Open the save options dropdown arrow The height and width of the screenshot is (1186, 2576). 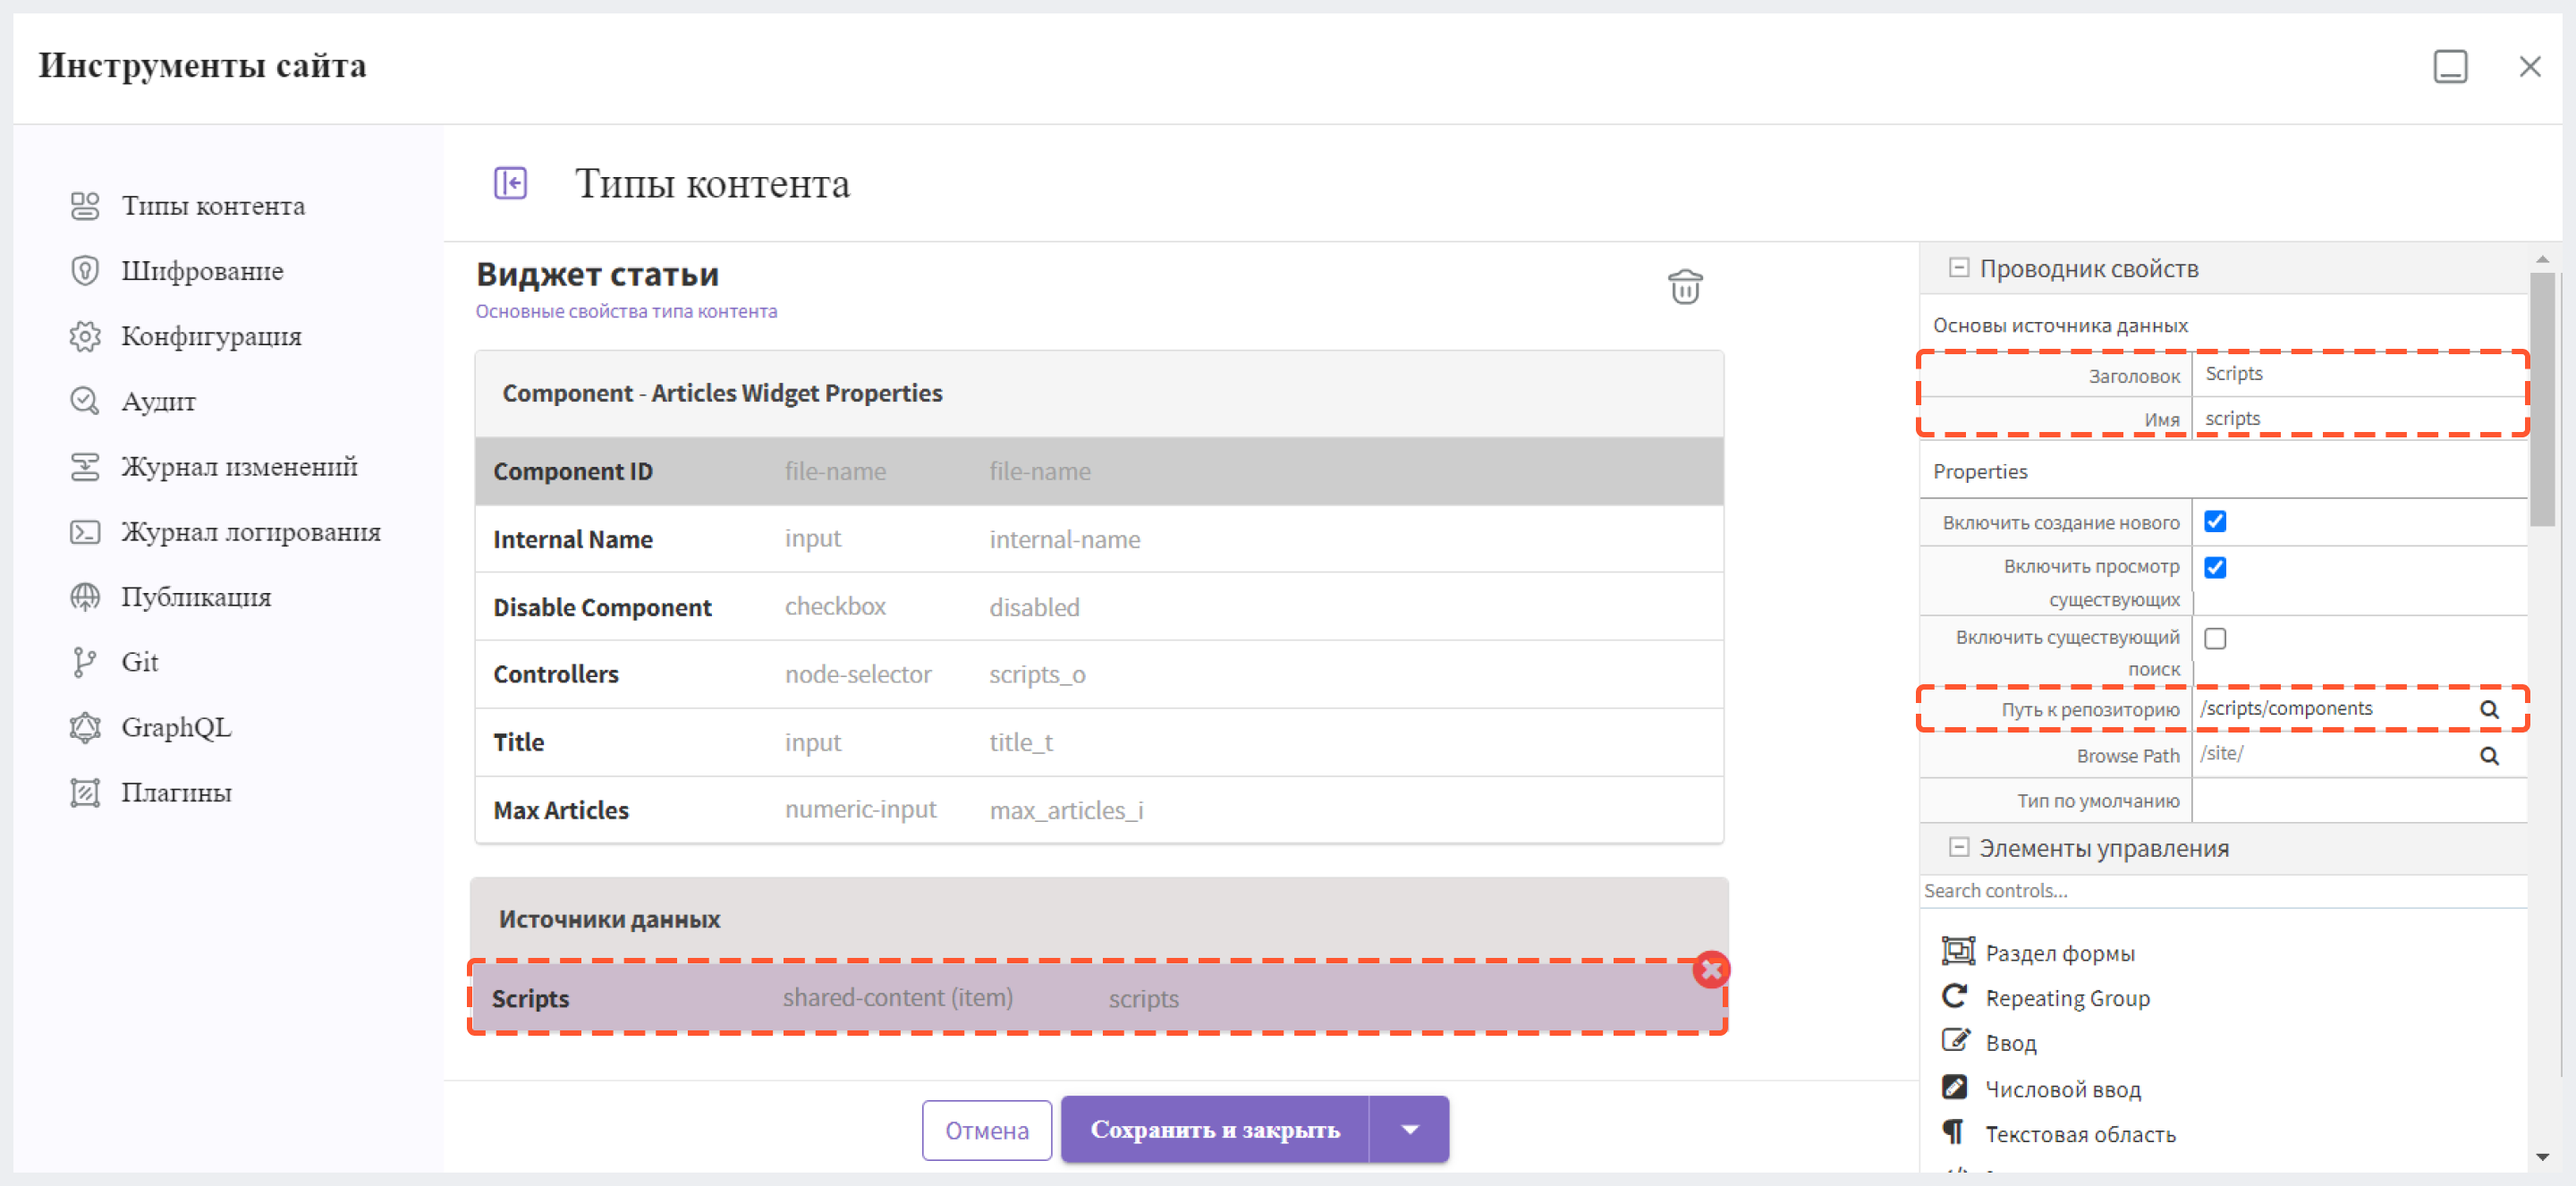1409,1129
